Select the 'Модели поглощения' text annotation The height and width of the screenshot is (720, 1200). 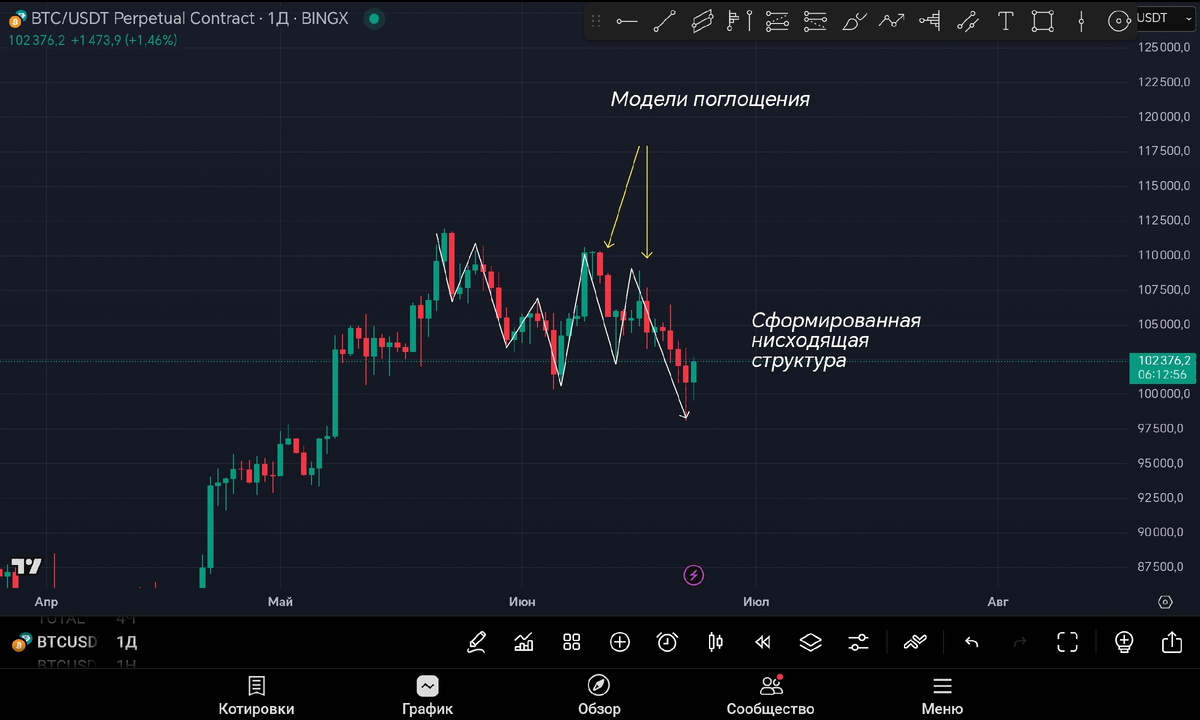710,100
